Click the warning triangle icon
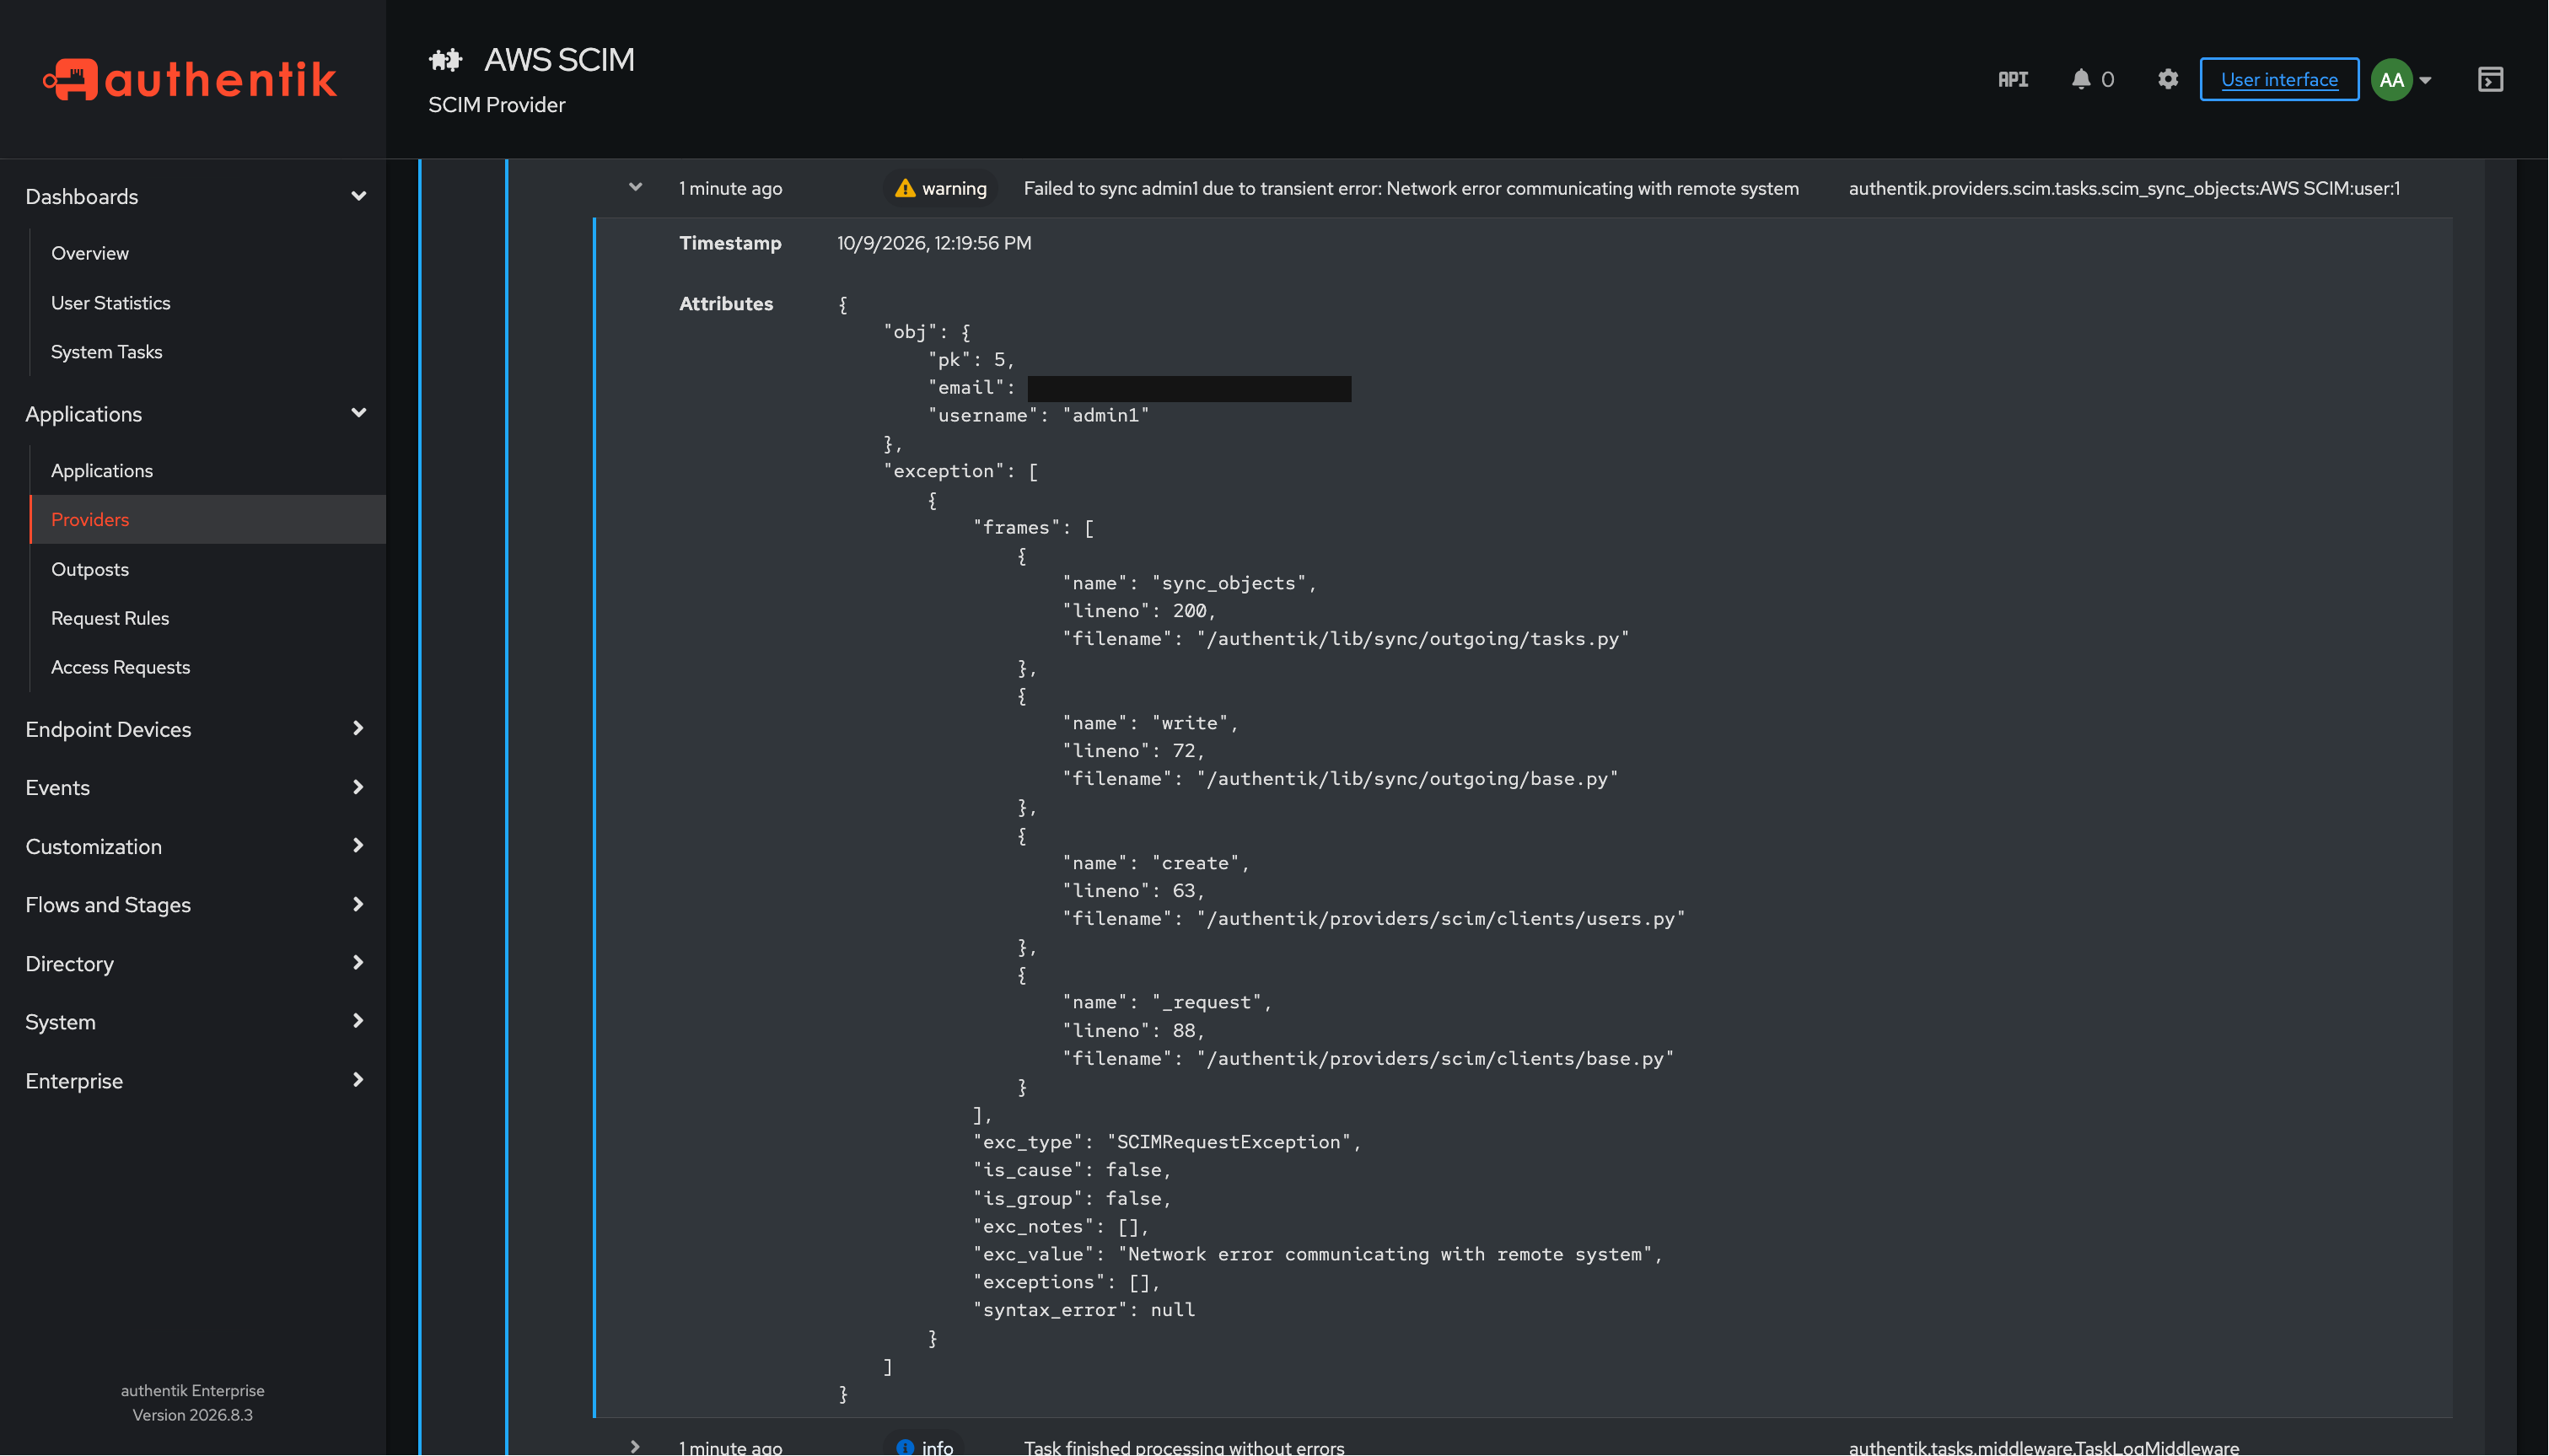The width and height of the screenshot is (2549, 1456). (x=904, y=188)
